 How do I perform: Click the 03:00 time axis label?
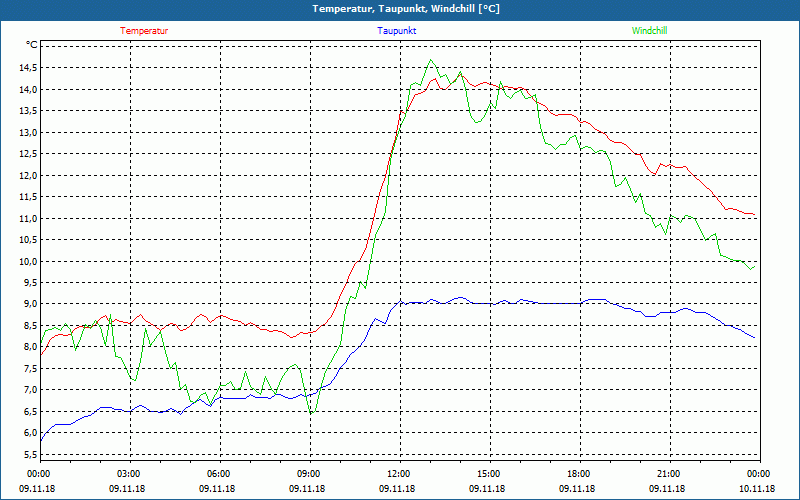(127, 474)
